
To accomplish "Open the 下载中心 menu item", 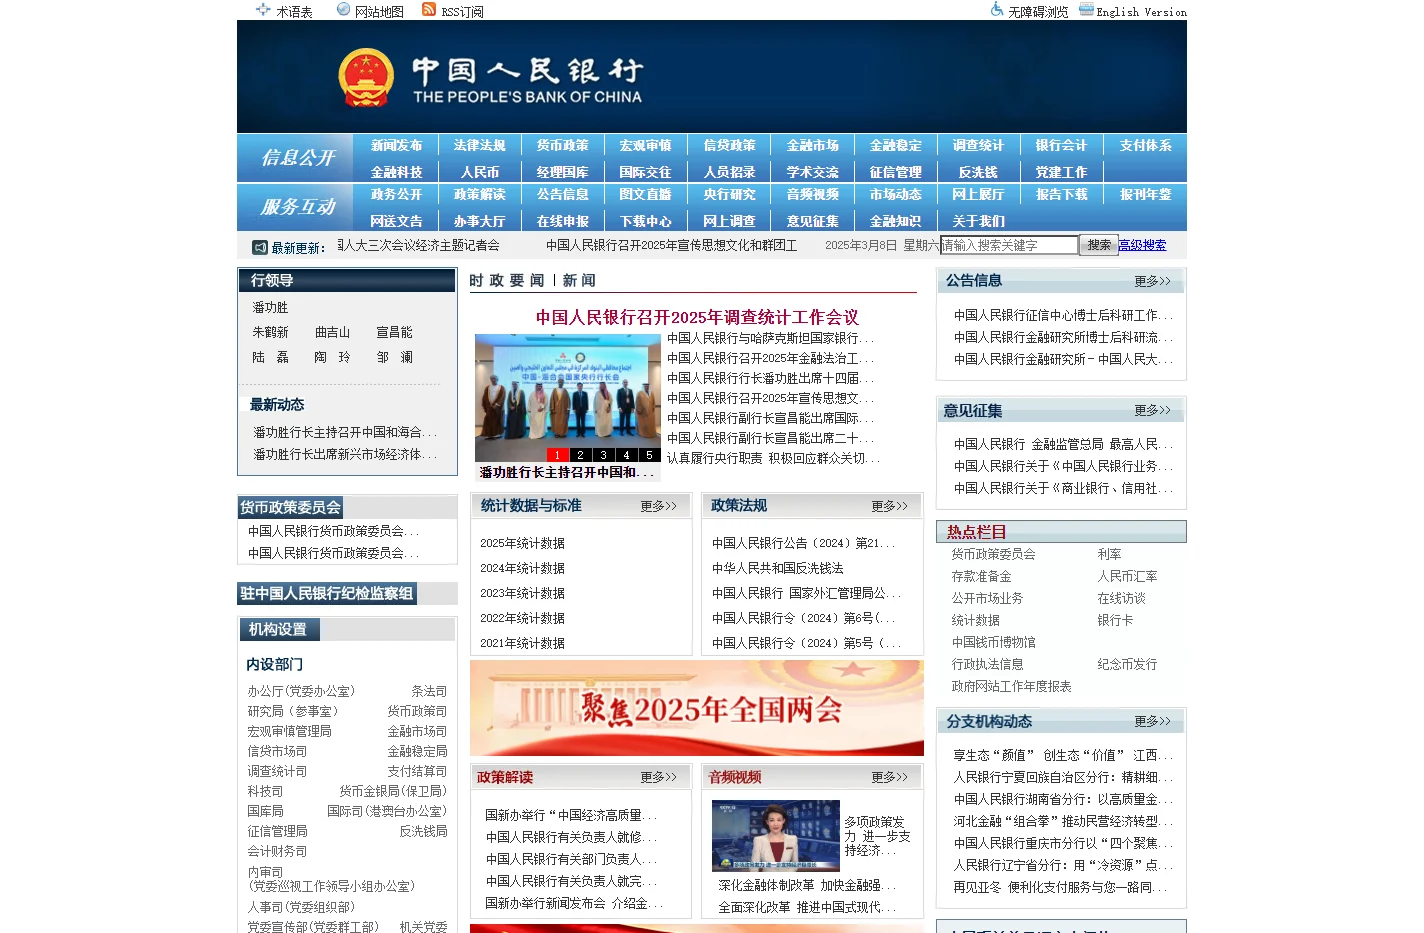I will tap(645, 222).
